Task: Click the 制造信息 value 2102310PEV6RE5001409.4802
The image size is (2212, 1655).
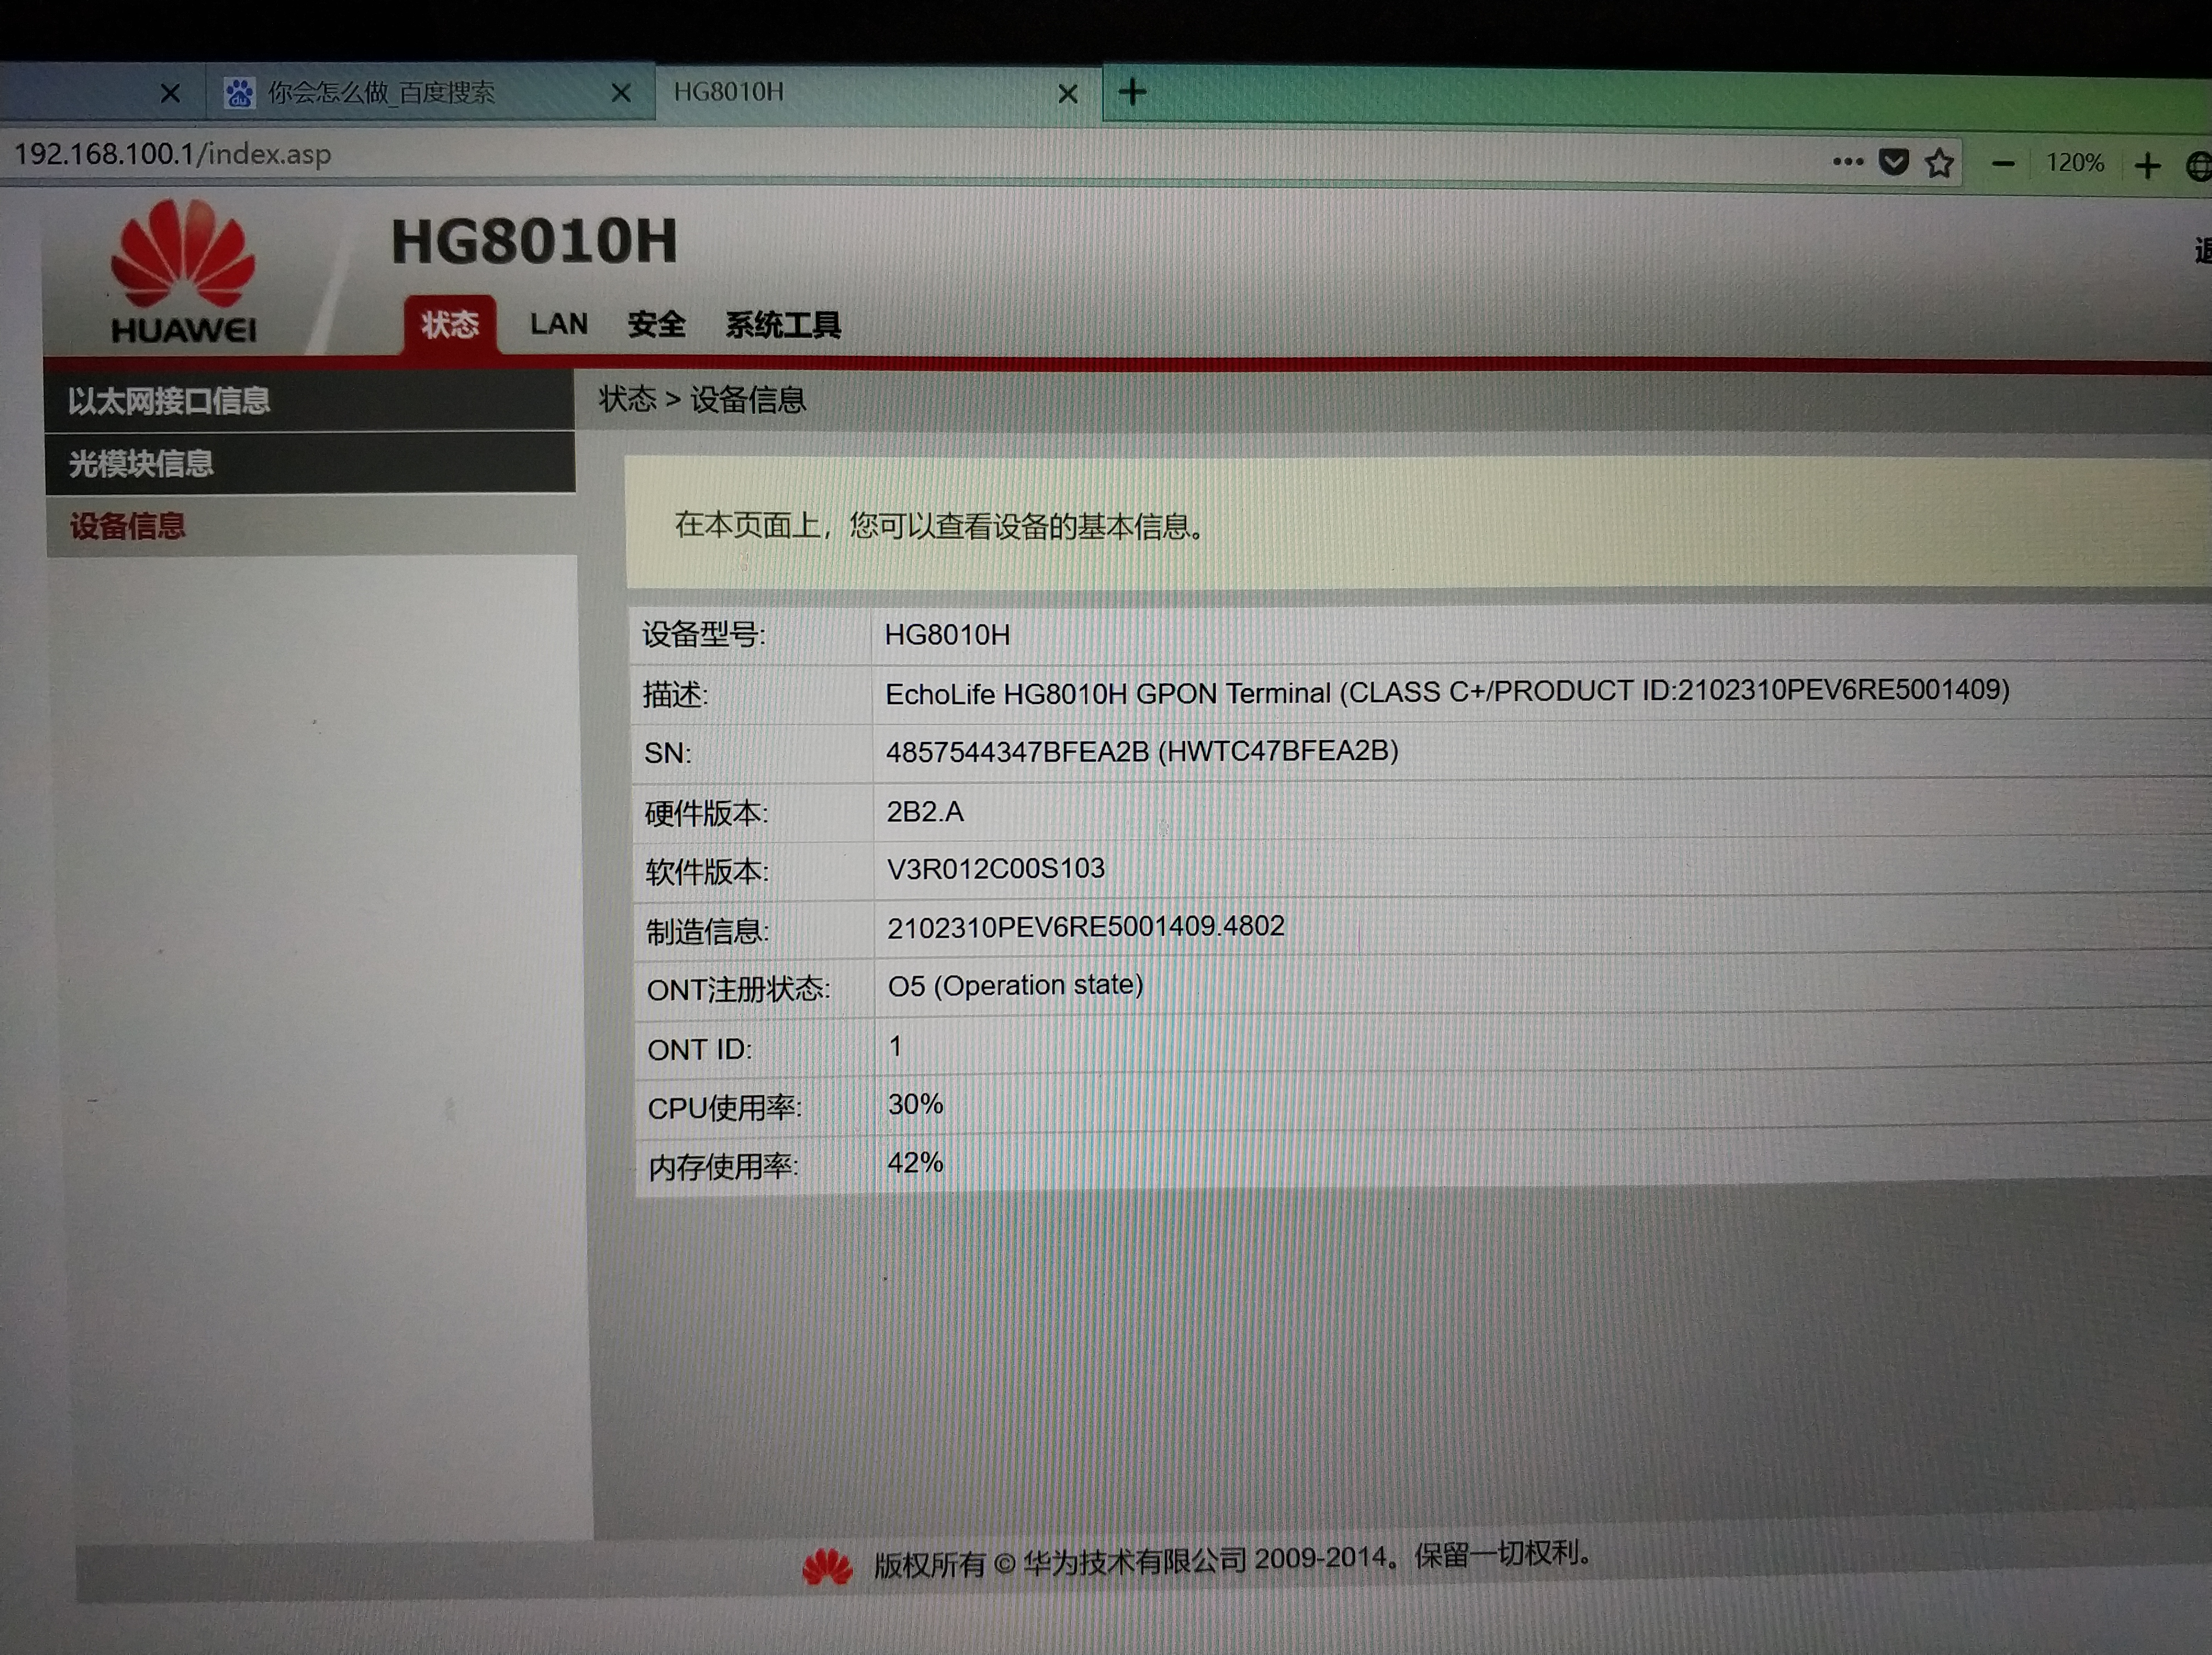Action: 1085,927
